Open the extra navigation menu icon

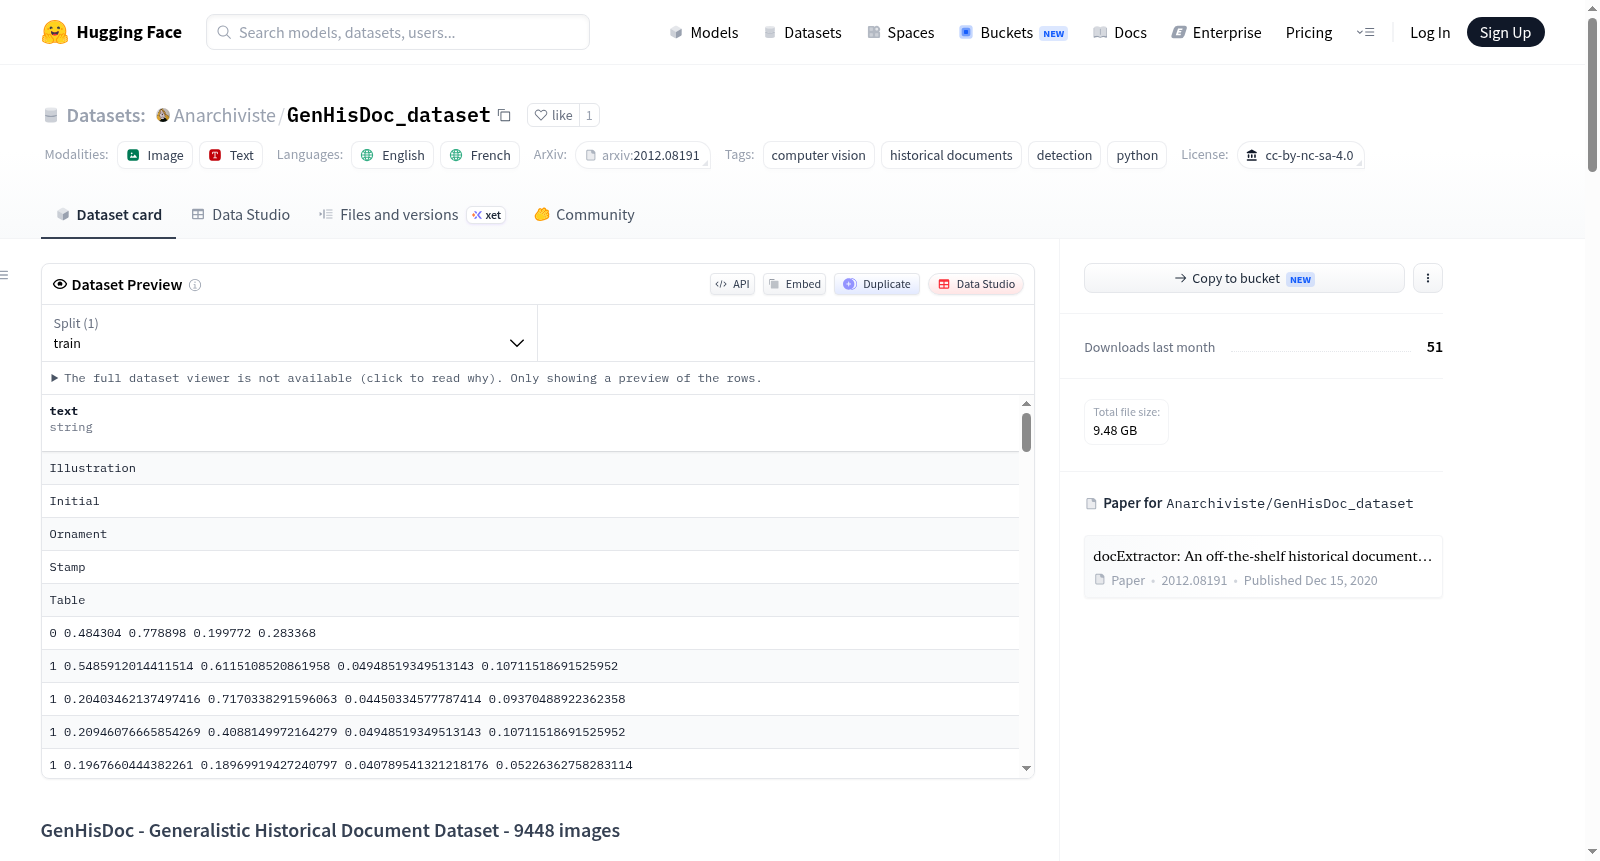click(1365, 32)
